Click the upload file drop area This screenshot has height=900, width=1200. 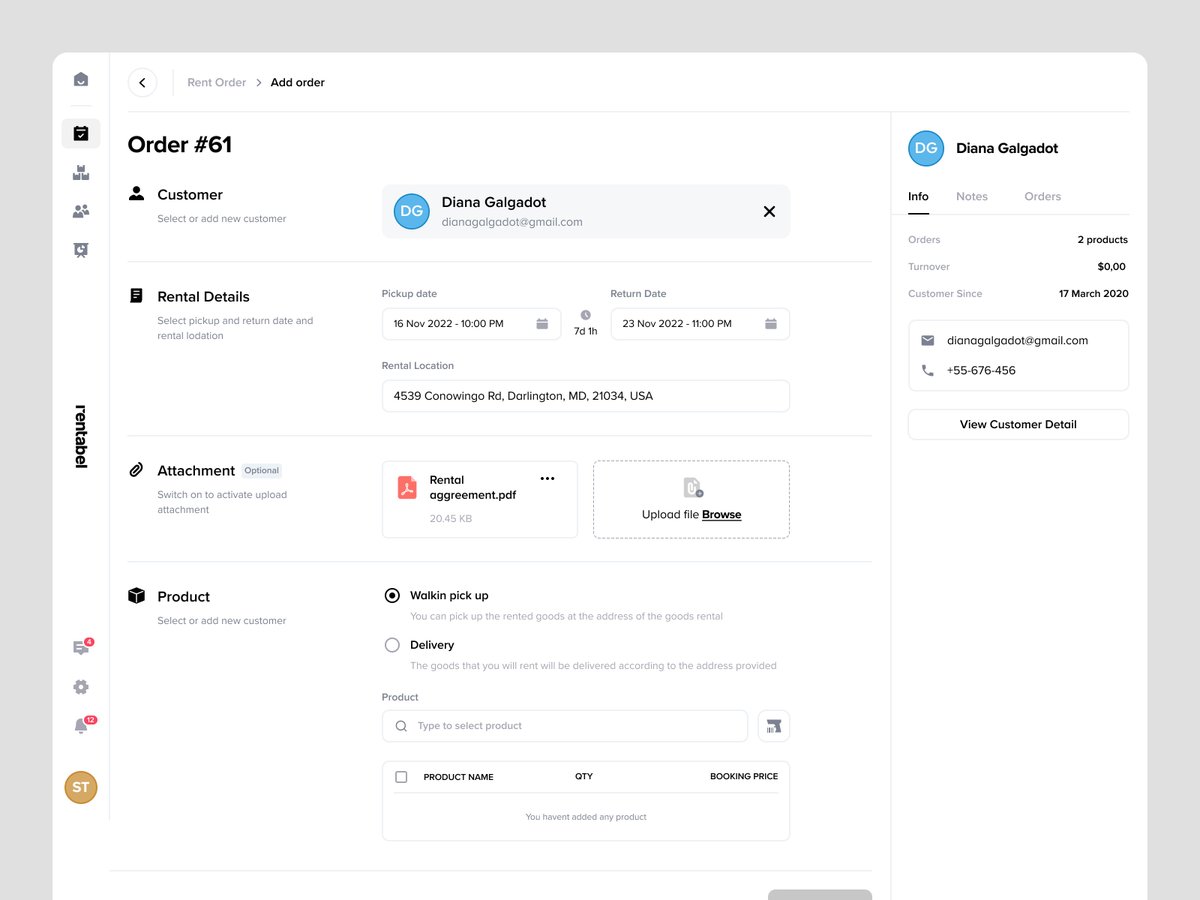tap(692, 499)
